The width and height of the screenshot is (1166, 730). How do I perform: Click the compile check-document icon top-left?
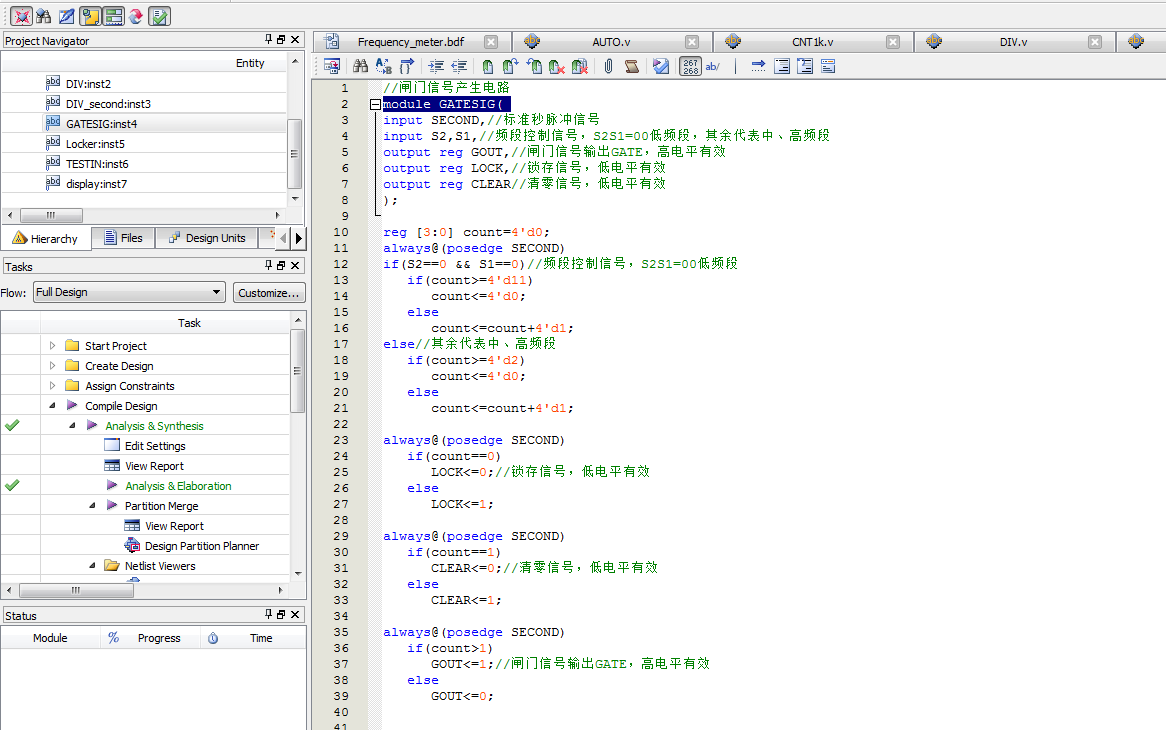click(158, 15)
